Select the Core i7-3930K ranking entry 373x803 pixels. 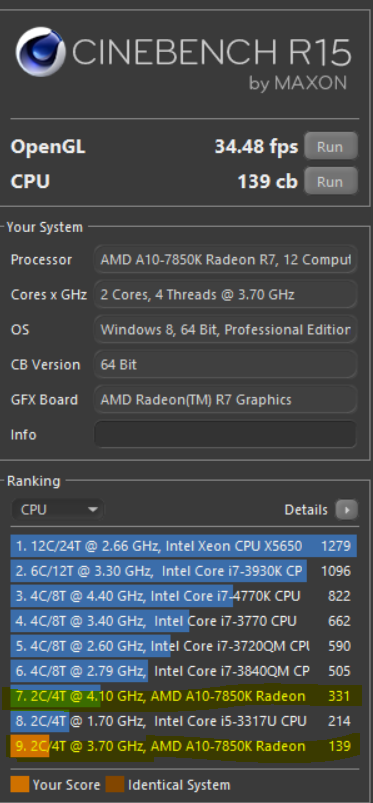pyautogui.click(x=183, y=570)
